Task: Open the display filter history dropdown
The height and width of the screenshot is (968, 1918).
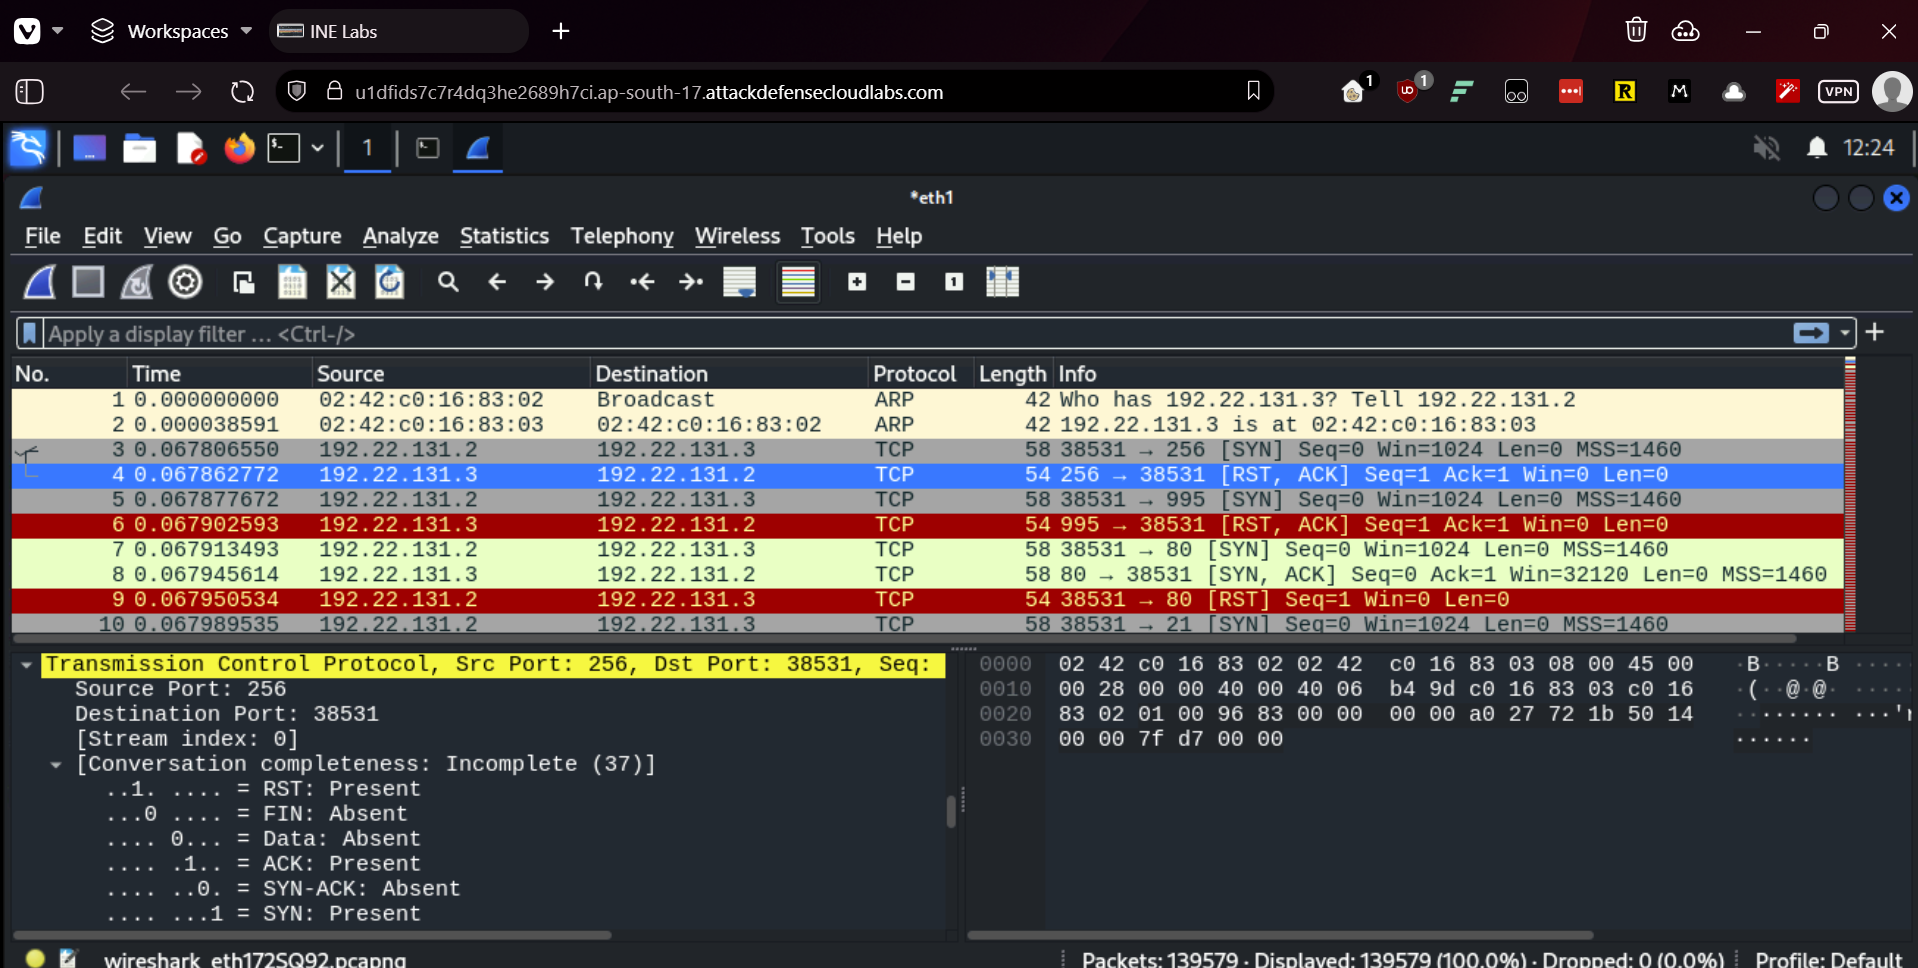Action: point(1845,333)
